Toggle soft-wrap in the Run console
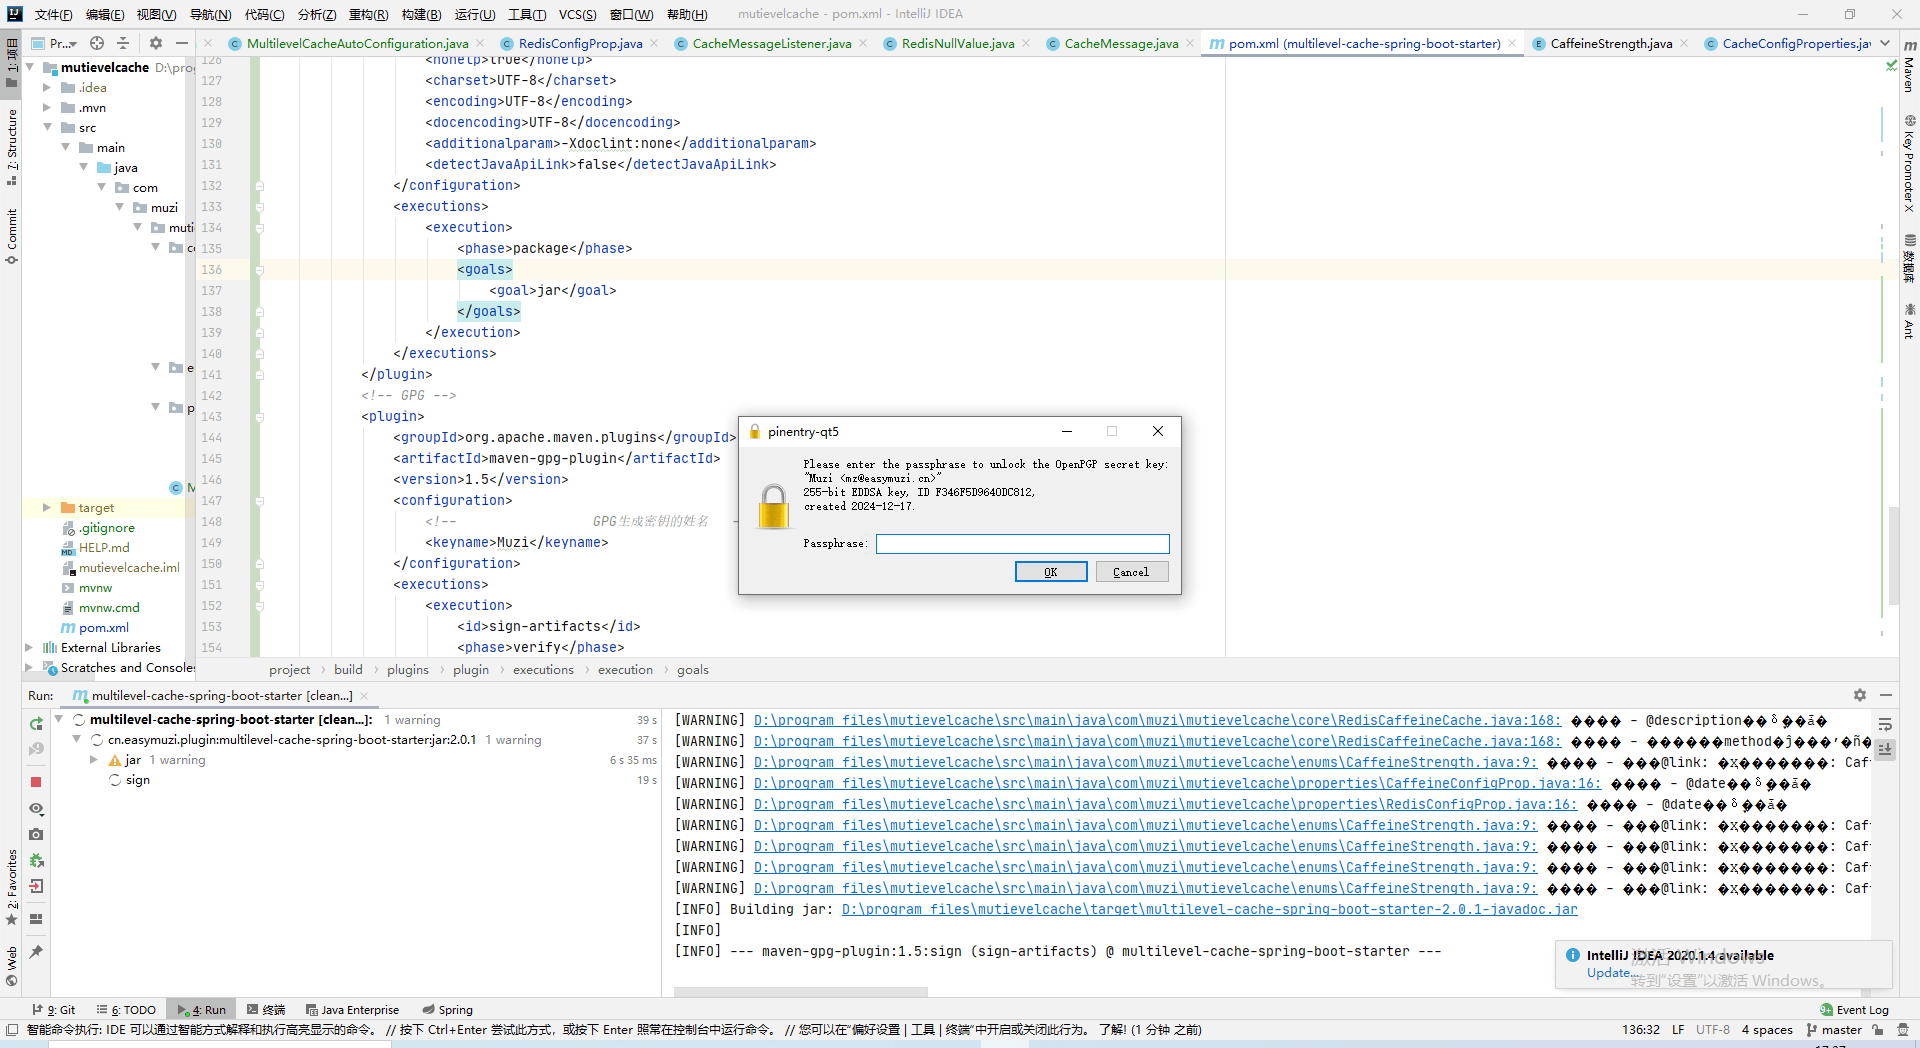 [1885, 724]
